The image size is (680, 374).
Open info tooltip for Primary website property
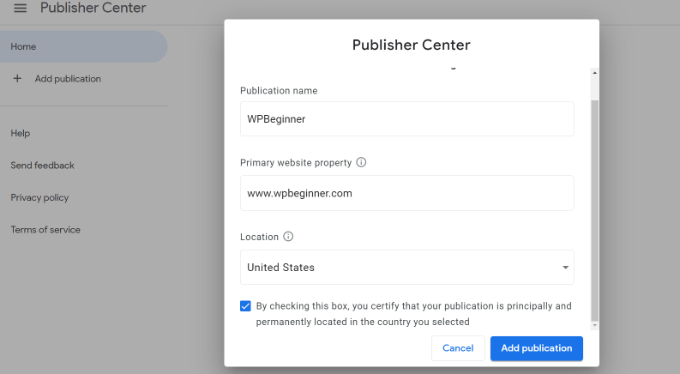pos(361,162)
